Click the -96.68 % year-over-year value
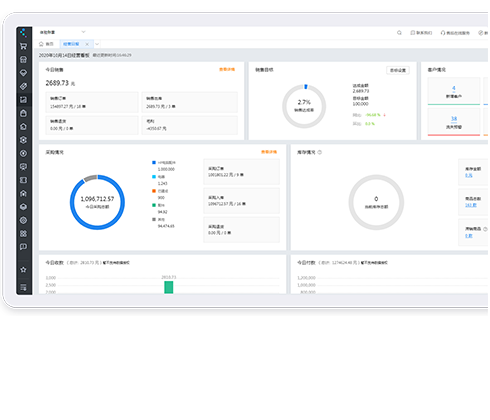The image size is (490, 420). 373,115
